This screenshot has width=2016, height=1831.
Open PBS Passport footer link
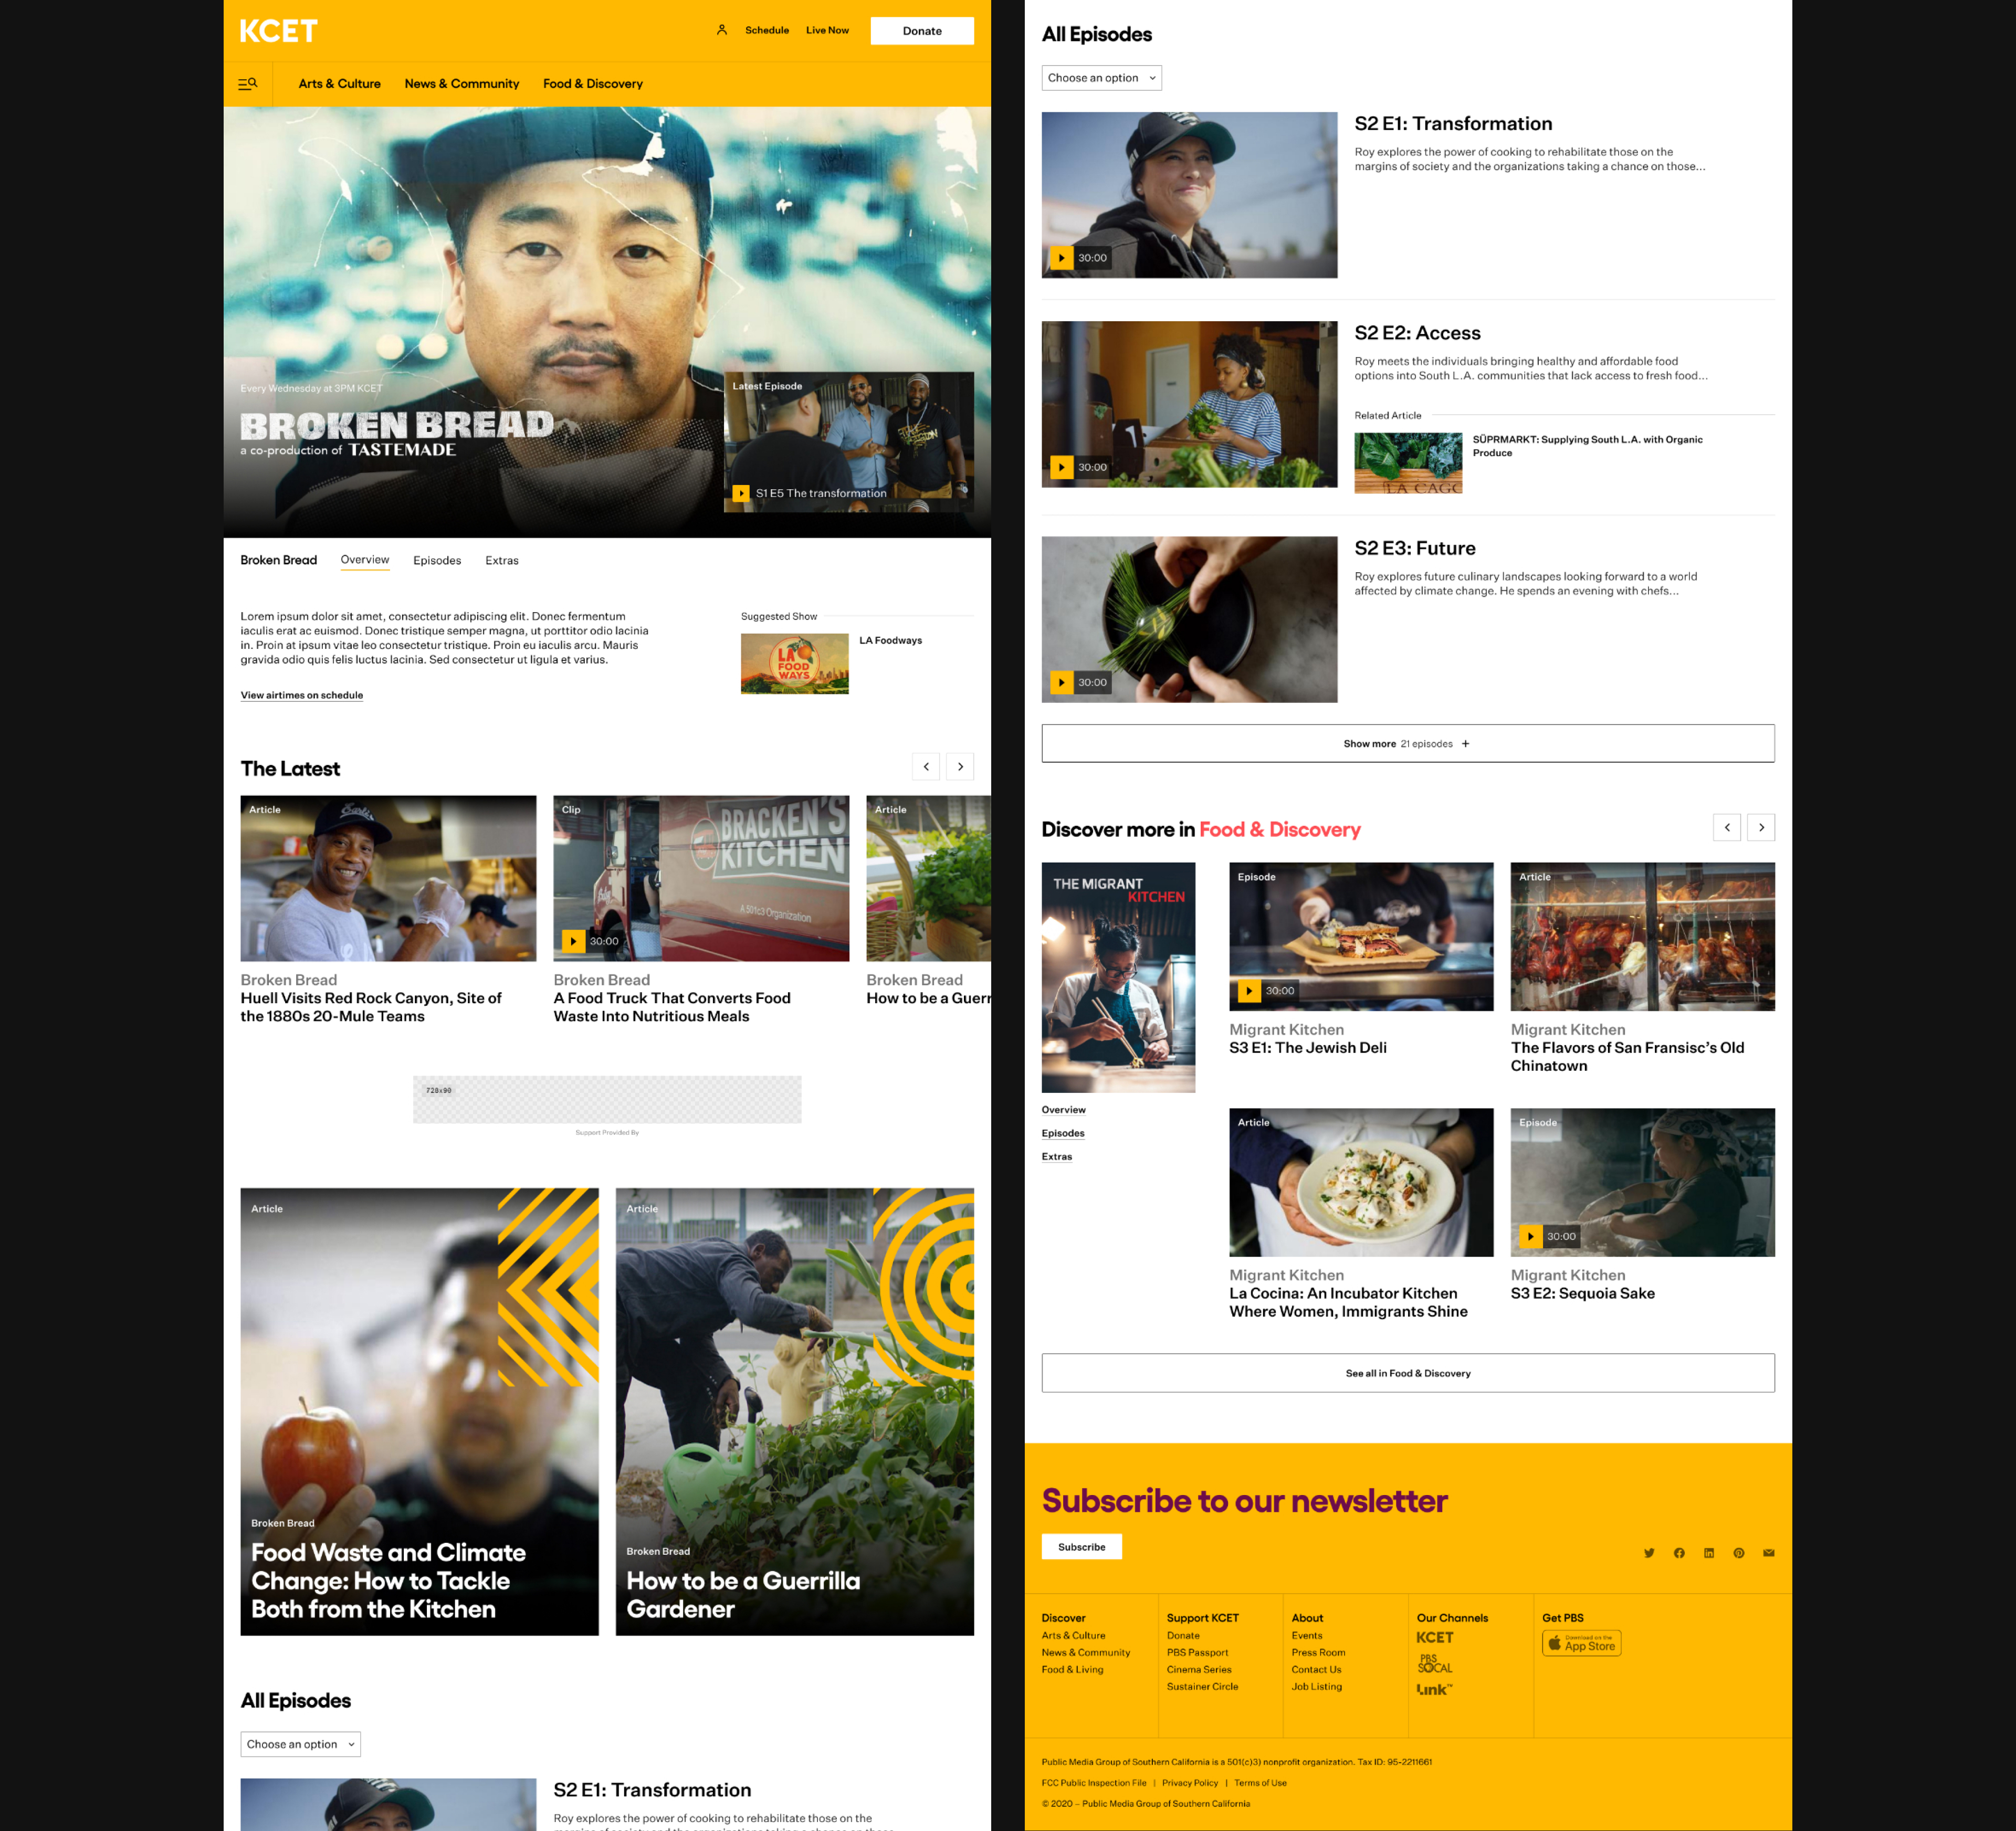coord(1198,1653)
